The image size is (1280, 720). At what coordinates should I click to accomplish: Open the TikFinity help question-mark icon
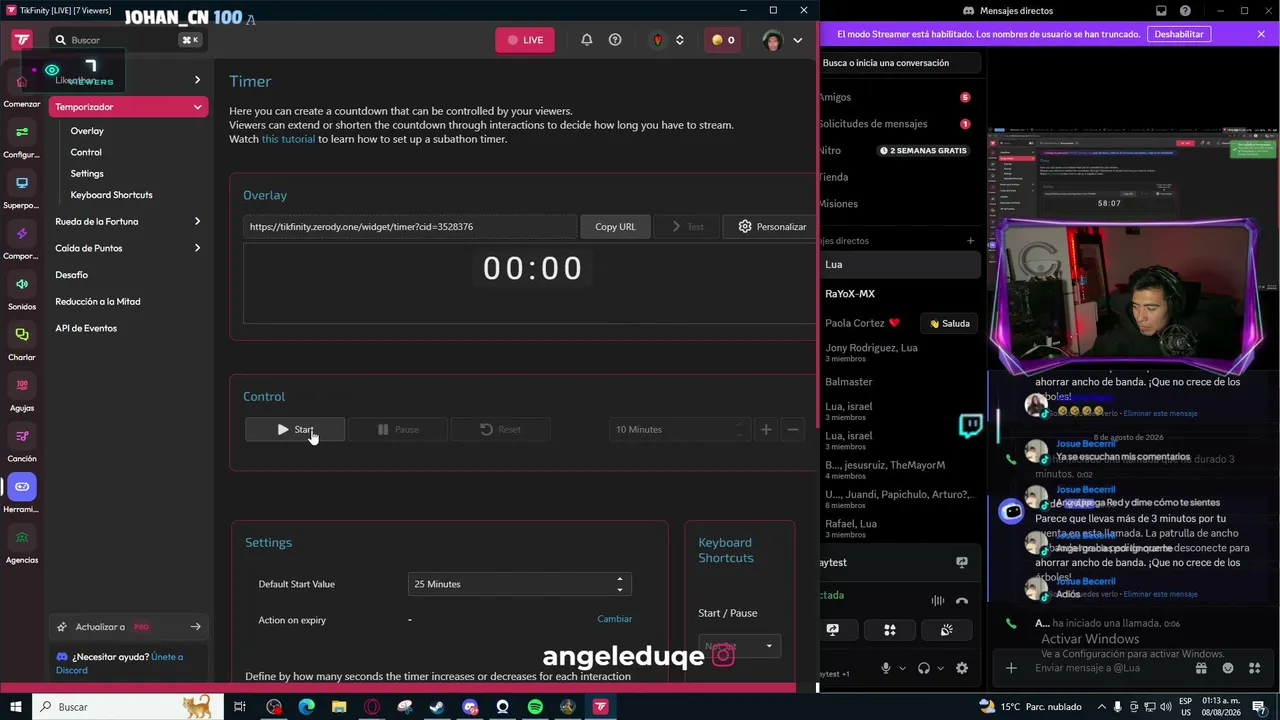(615, 40)
